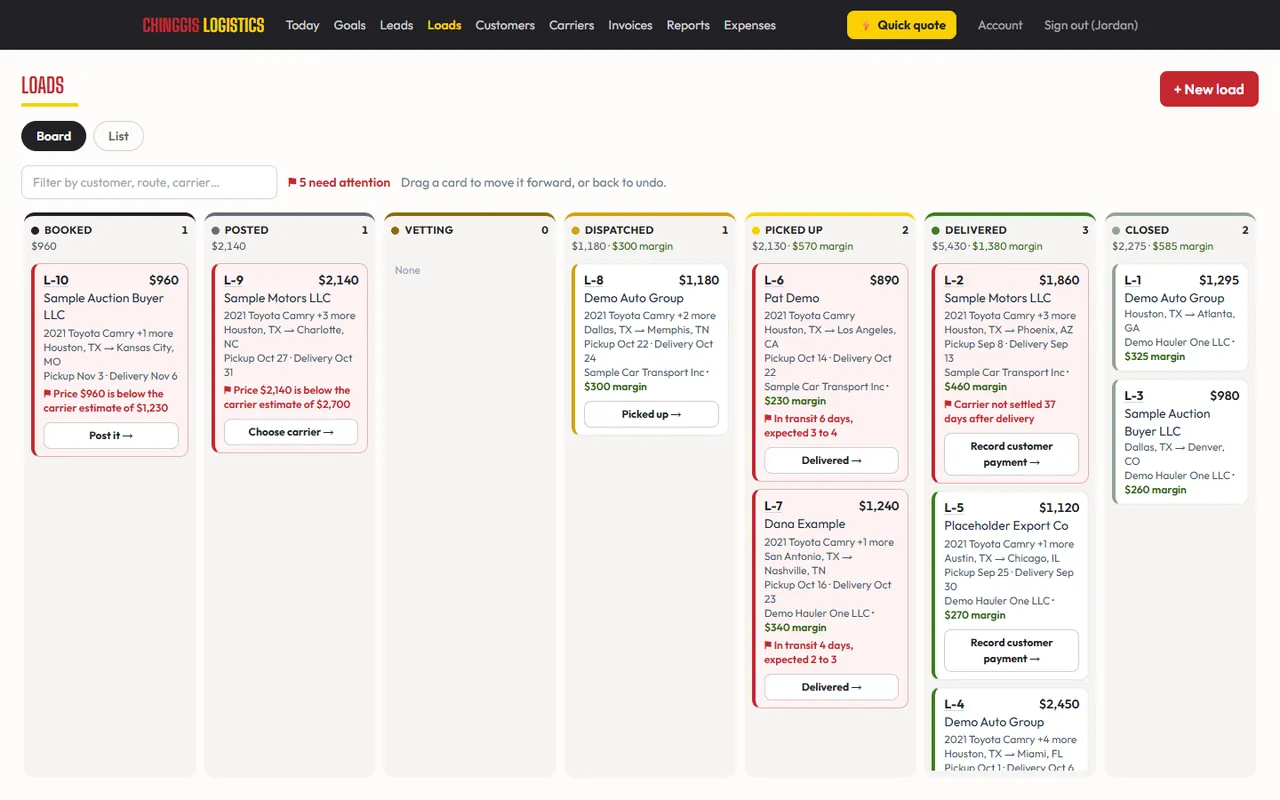Screen dimensions: 1280x800
Task: Open closed load L-1
Action: [1181, 317]
